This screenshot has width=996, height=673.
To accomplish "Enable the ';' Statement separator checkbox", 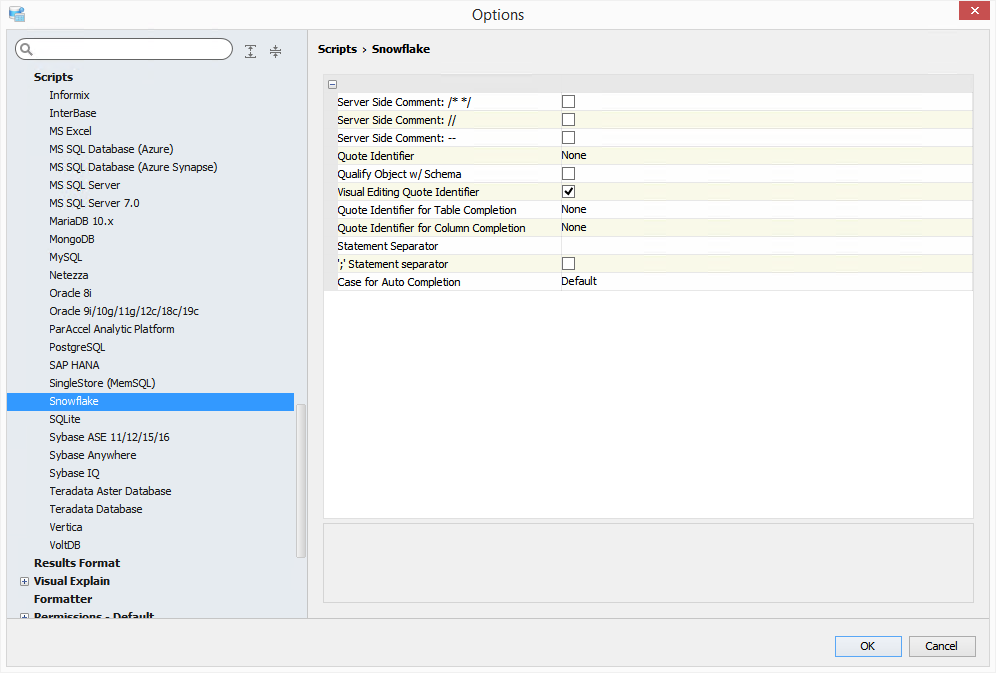I will tap(568, 264).
